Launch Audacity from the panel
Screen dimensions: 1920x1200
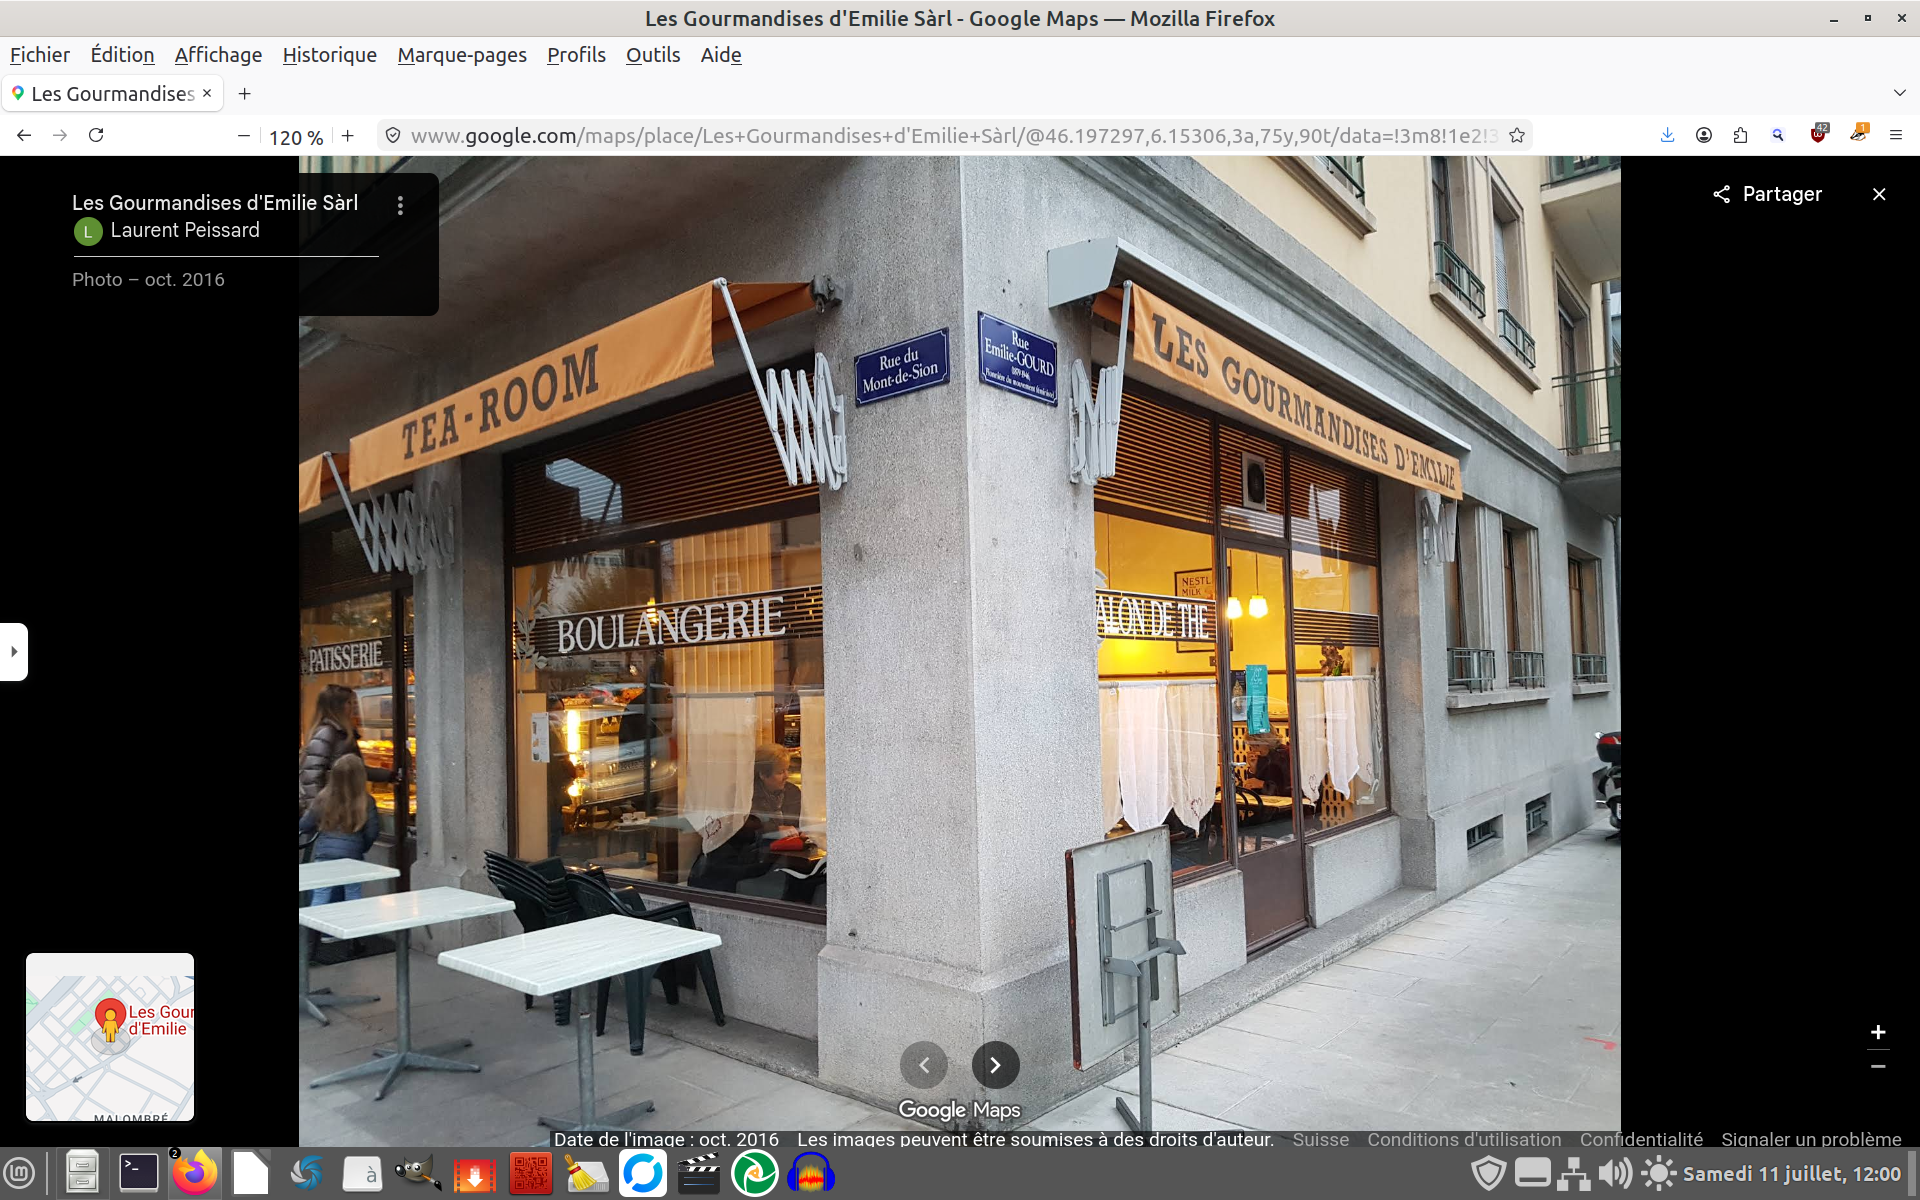tap(811, 1173)
